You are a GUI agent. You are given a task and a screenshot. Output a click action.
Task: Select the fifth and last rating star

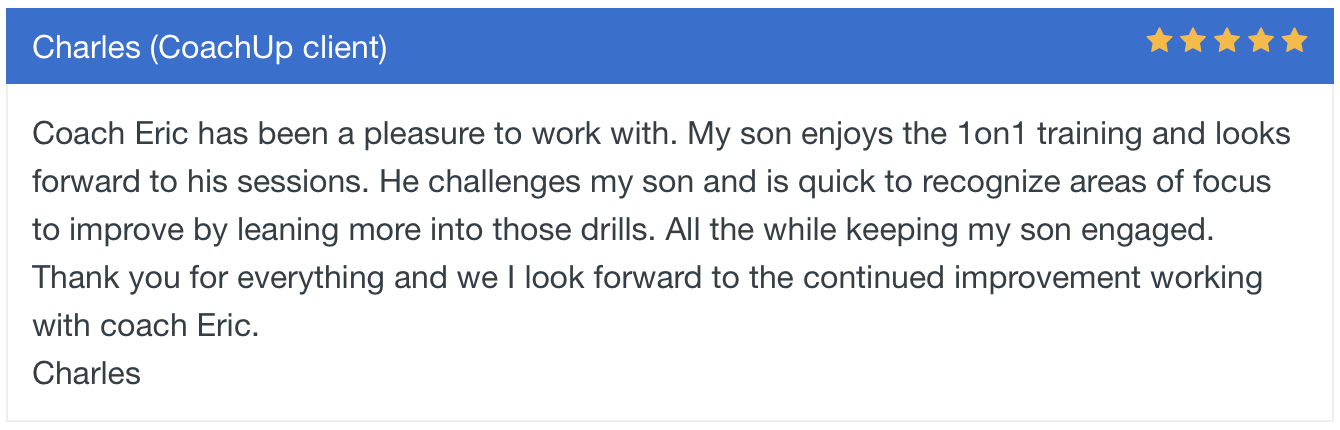tap(1295, 41)
